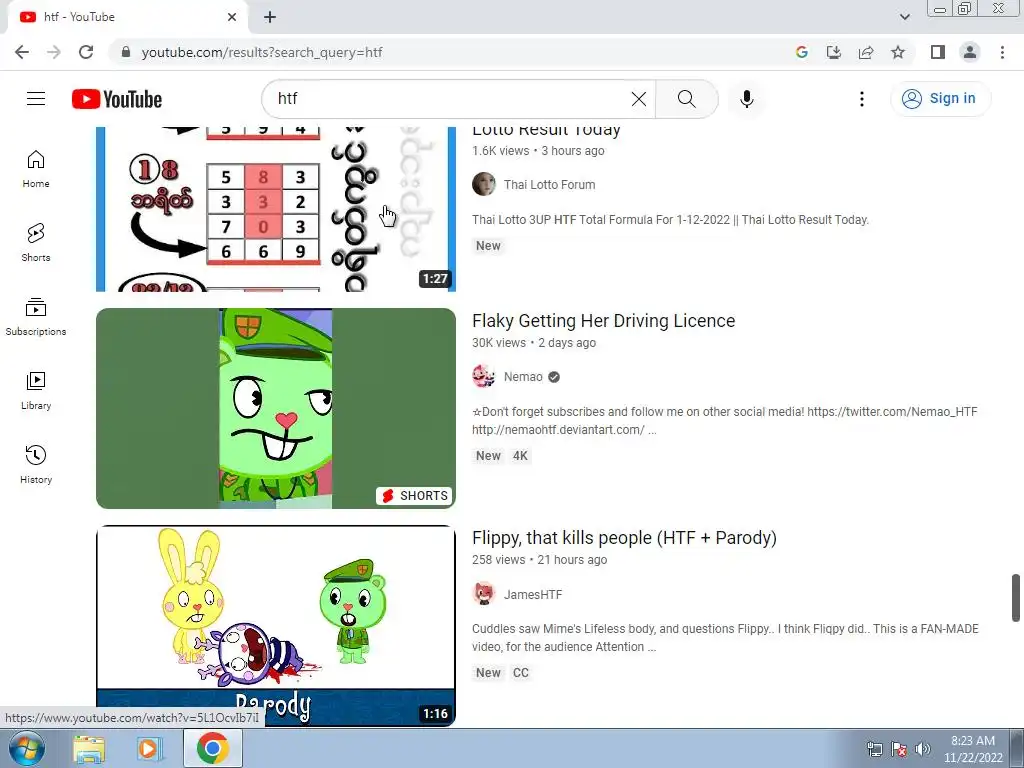The height and width of the screenshot is (768, 1024).
Task: Open Flippy, that kills people video title
Action: [624, 538]
